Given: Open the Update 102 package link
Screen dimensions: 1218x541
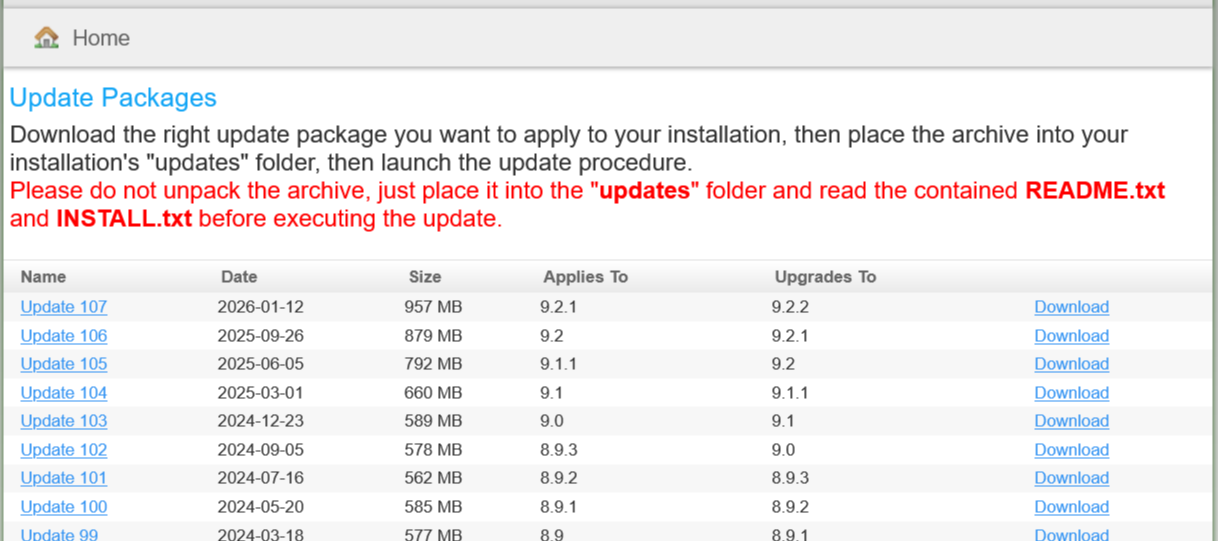Looking at the screenshot, I should pos(63,450).
